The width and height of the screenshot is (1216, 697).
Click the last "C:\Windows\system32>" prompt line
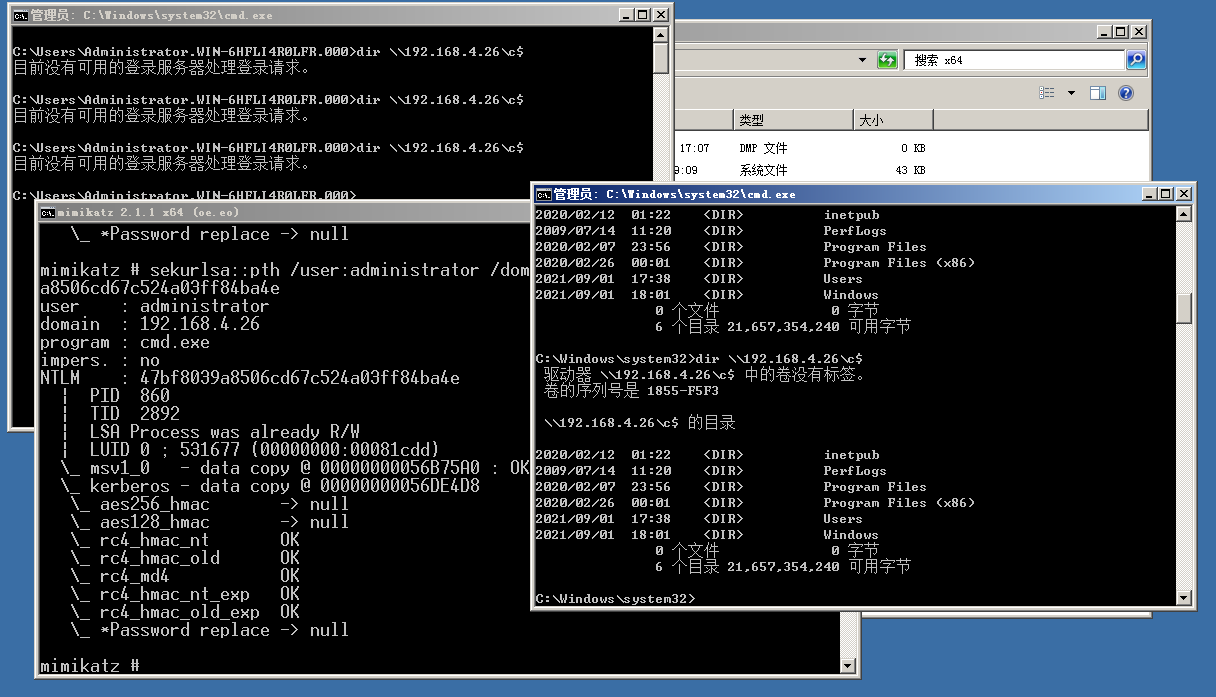[615, 599]
